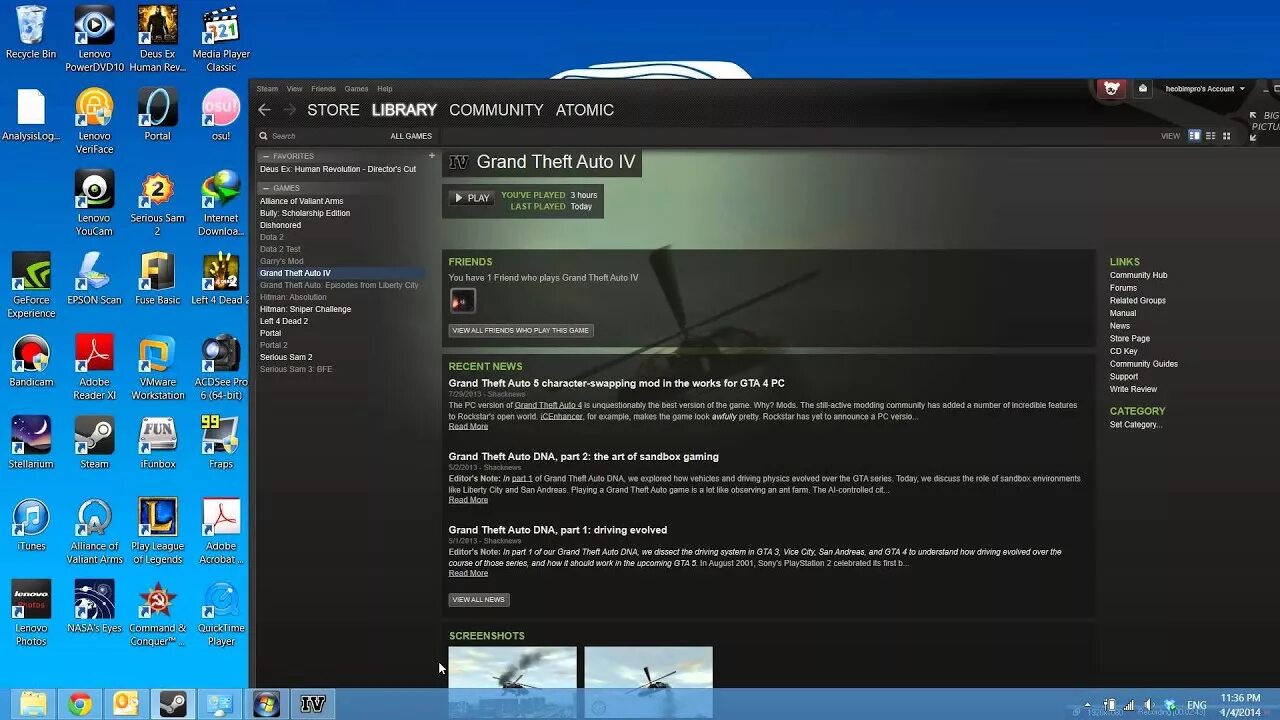Read more on character-swapping mod article
Viewport: 1280px width, 720px height.
coord(468,427)
